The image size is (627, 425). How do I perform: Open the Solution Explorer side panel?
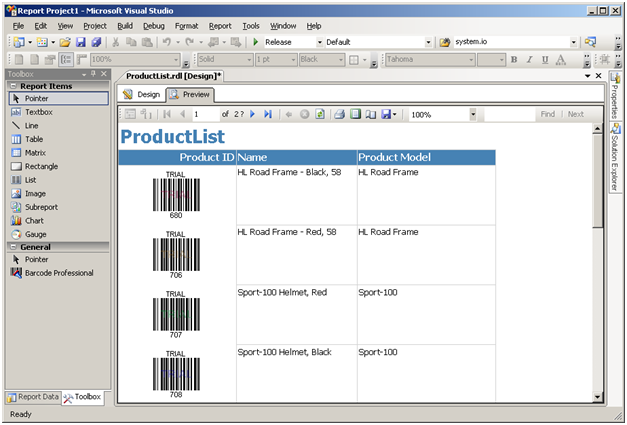tap(615, 158)
